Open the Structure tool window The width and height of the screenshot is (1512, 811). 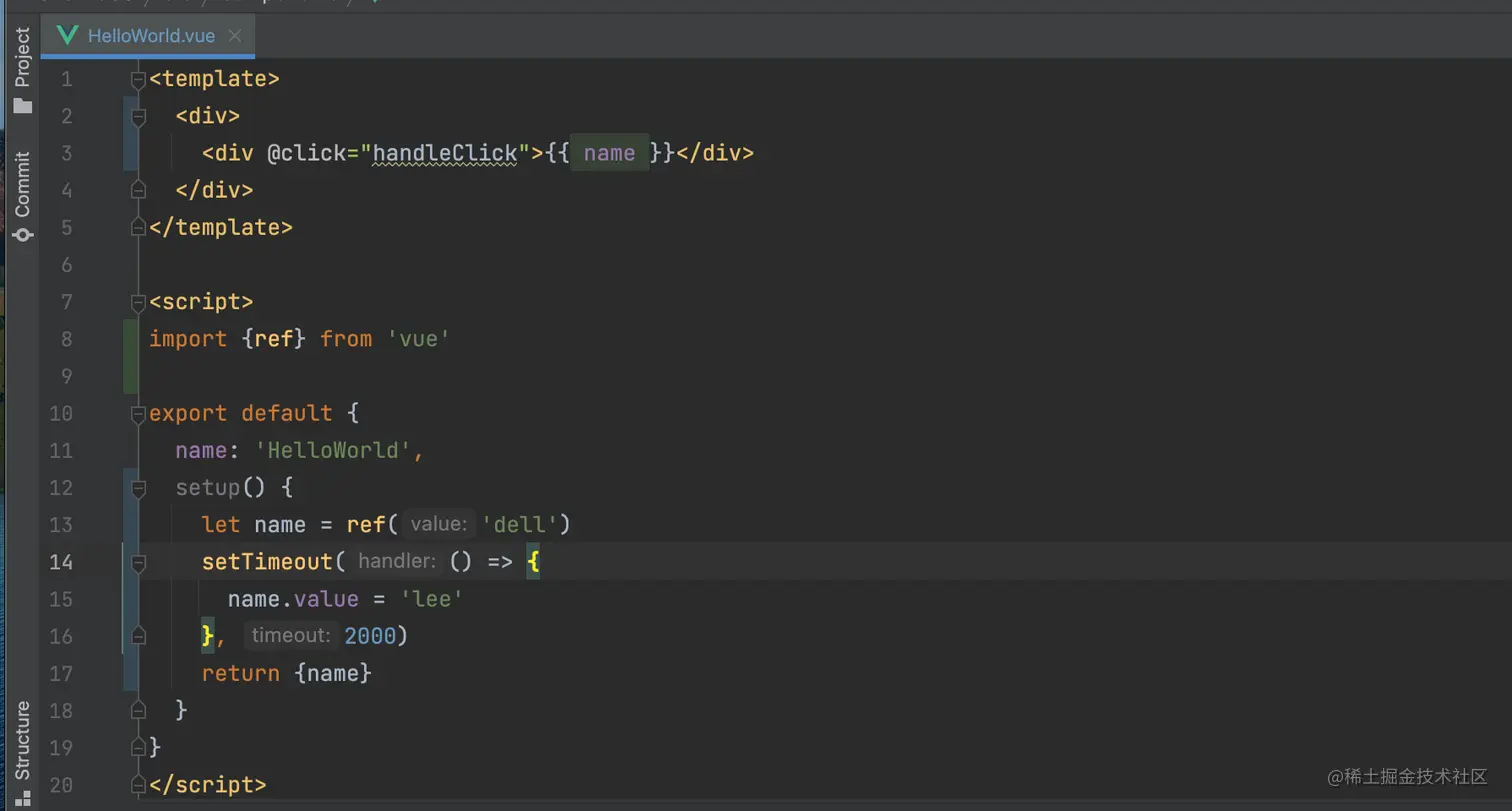tap(22, 751)
